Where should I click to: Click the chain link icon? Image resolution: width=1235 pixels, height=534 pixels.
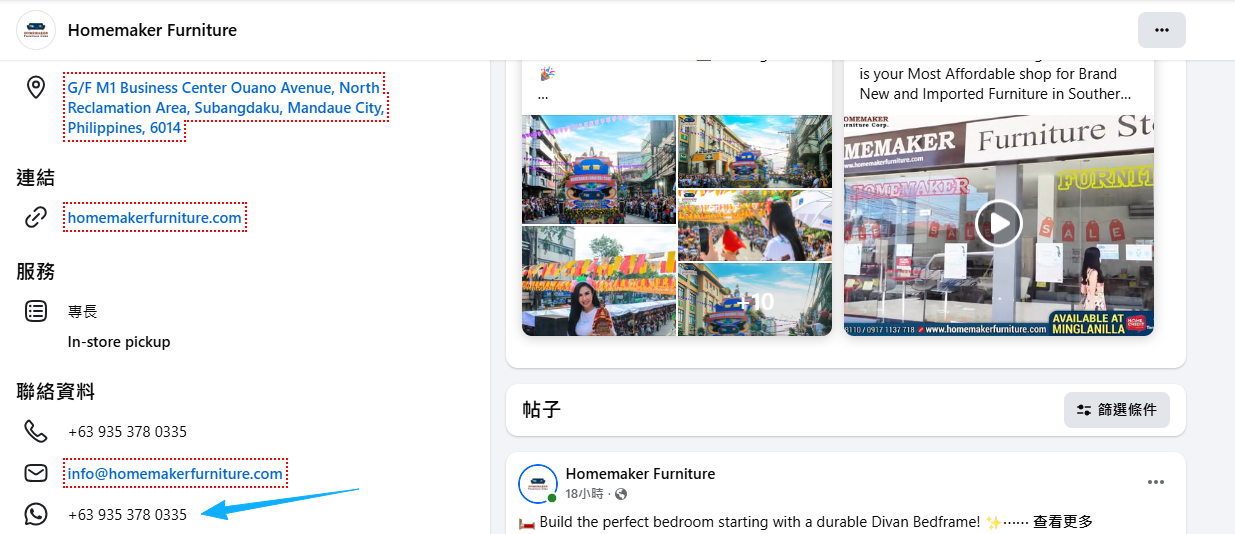(36, 217)
